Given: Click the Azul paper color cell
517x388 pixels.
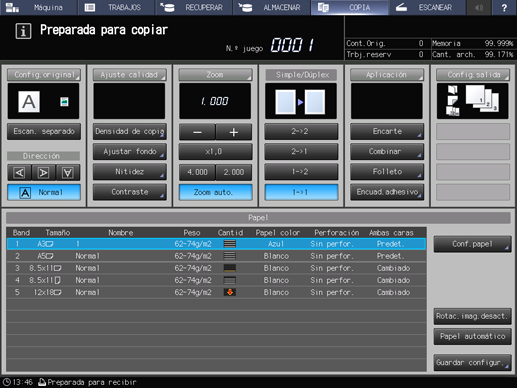Looking at the screenshot, I should coord(276,244).
